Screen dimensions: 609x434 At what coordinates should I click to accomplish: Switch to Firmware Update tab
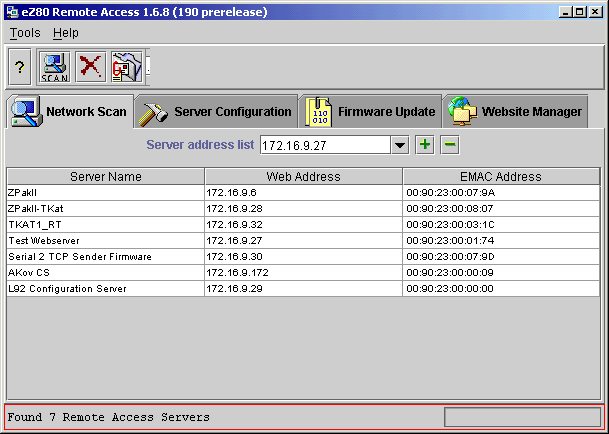[370, 112]
